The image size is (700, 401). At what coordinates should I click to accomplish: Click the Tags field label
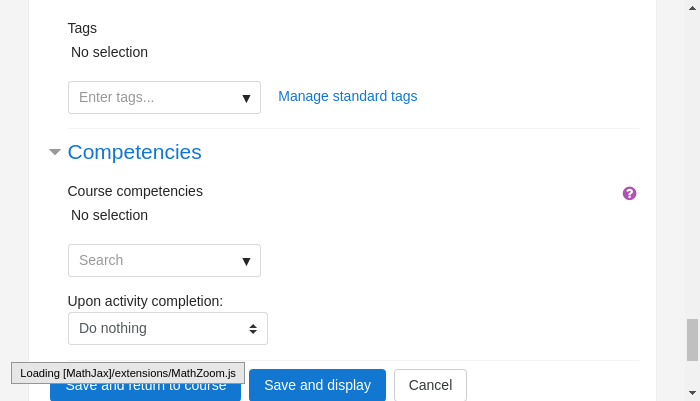click(82, 28)
